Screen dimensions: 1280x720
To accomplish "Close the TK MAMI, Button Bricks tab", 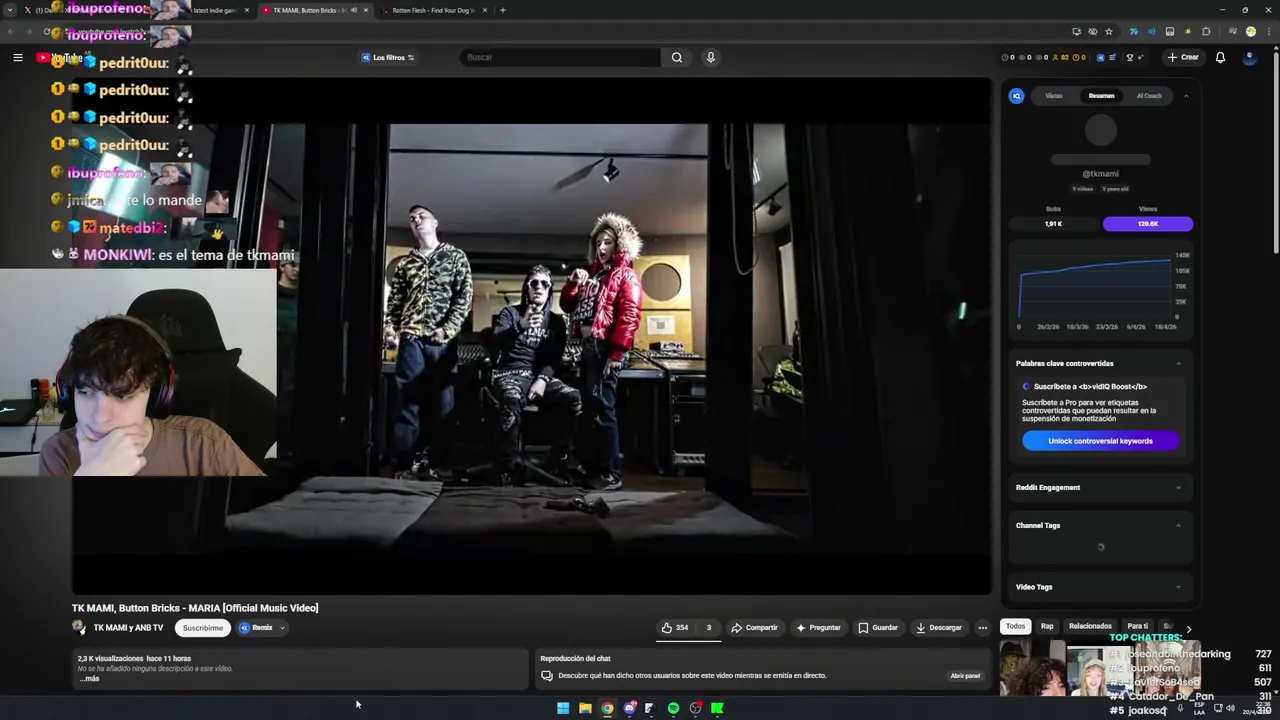I will point(366,10).
